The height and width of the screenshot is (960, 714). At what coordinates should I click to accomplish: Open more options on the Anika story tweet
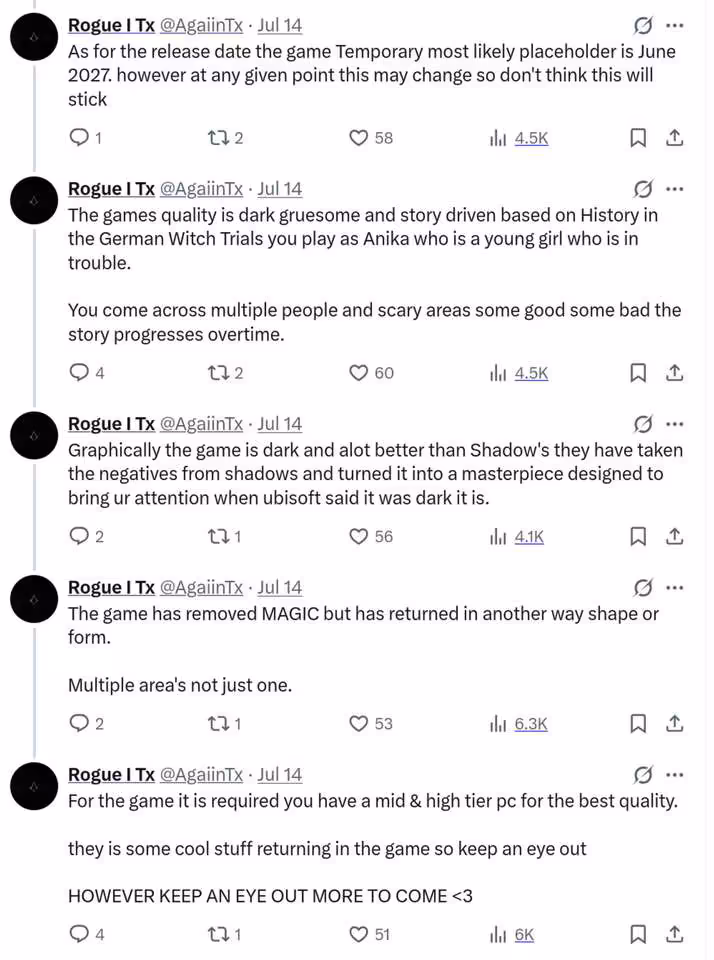pyautogui.click(x=674, y=189)
